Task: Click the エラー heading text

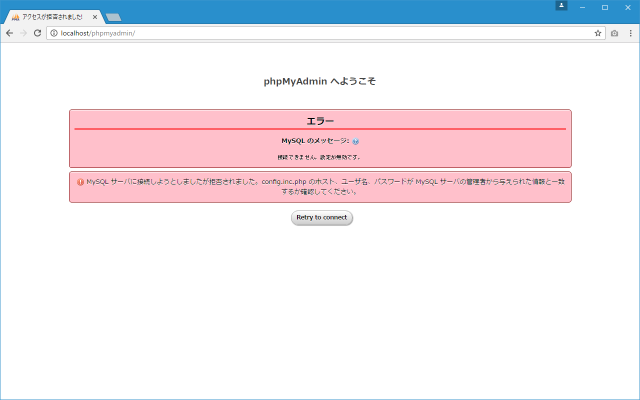Action: (x=320, y=121)
